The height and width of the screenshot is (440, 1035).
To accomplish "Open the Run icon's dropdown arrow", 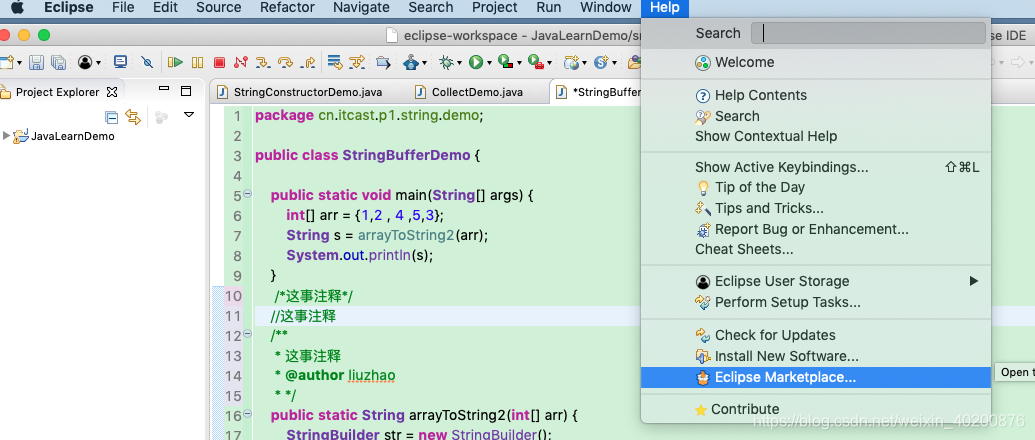I will (489, 63).
